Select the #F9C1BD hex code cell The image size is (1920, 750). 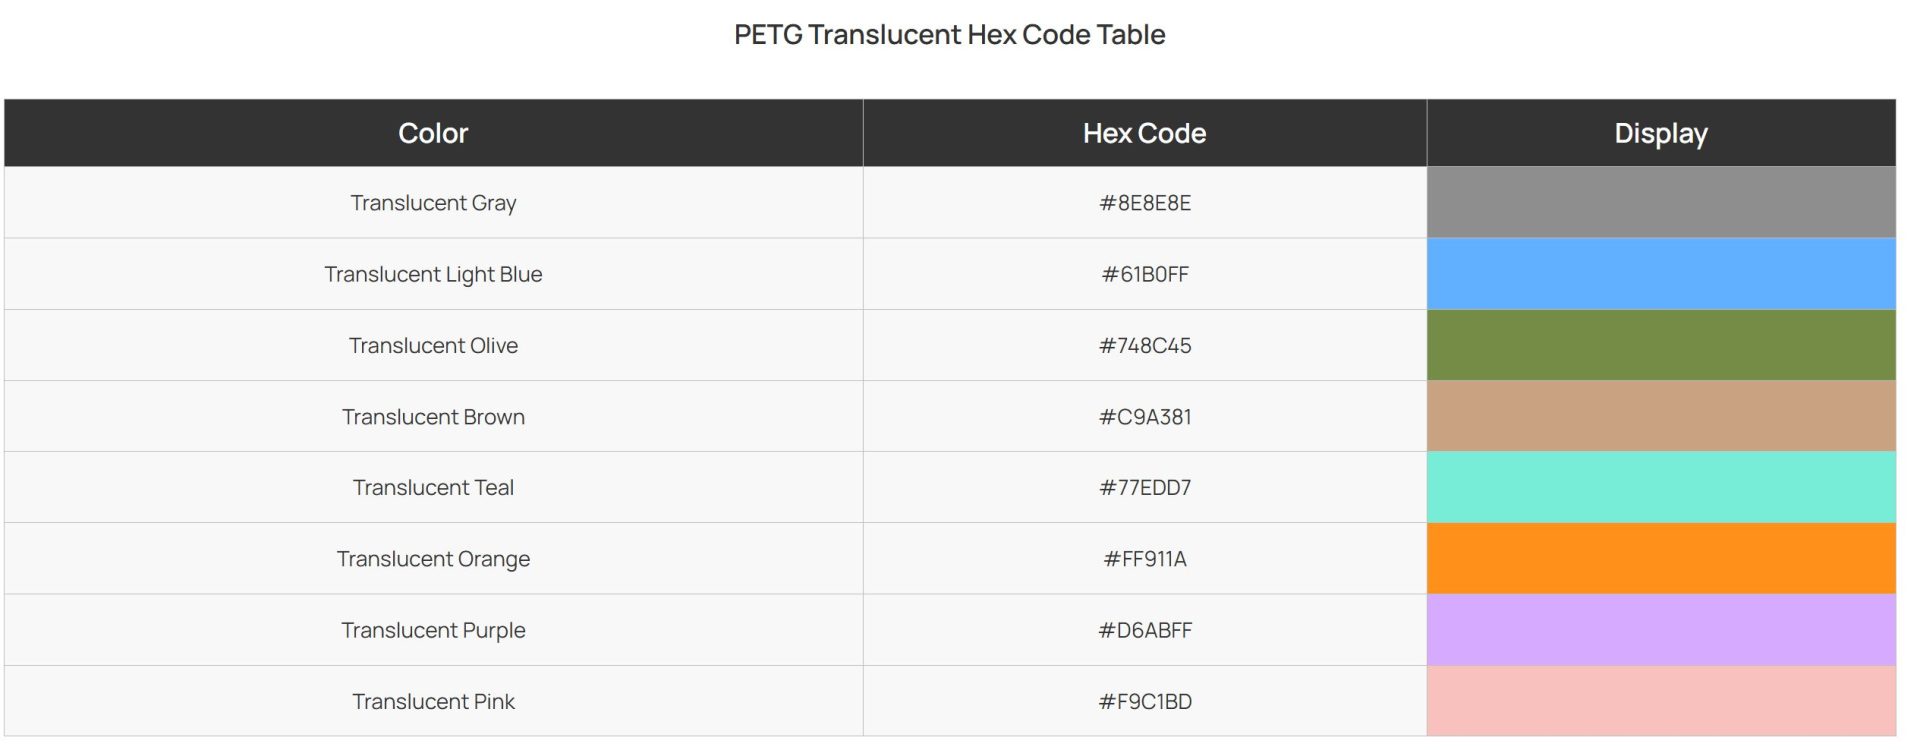[x=1145, y=701]
